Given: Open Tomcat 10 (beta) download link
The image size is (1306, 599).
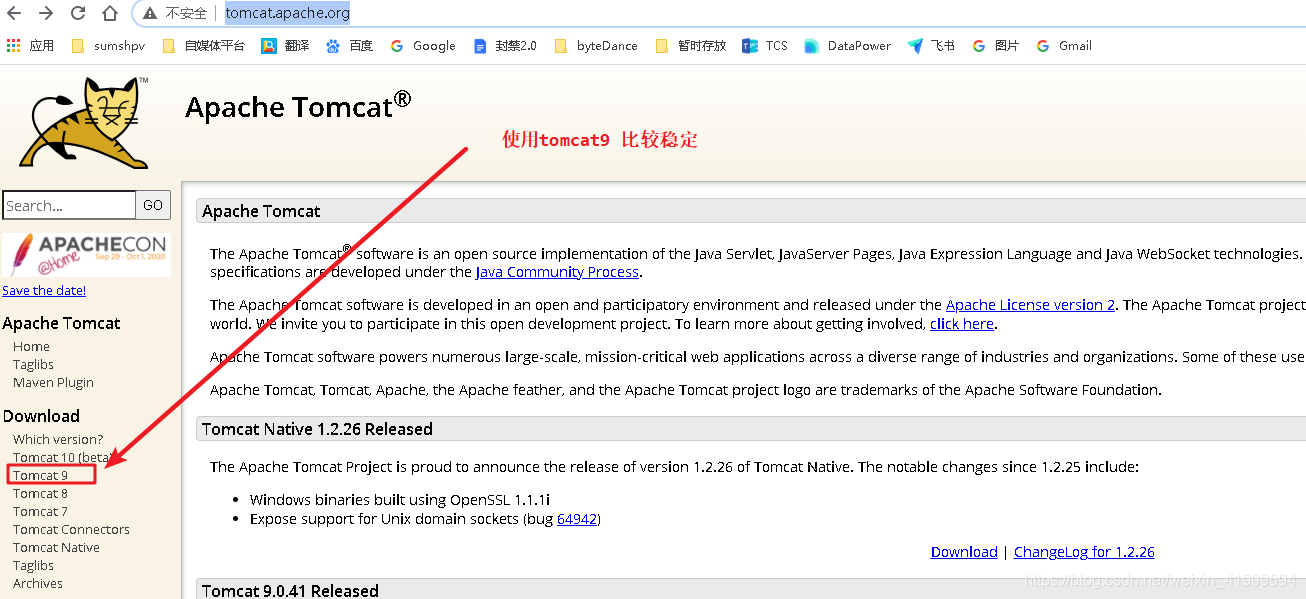Looking at the screenshot, I should 62,458.
